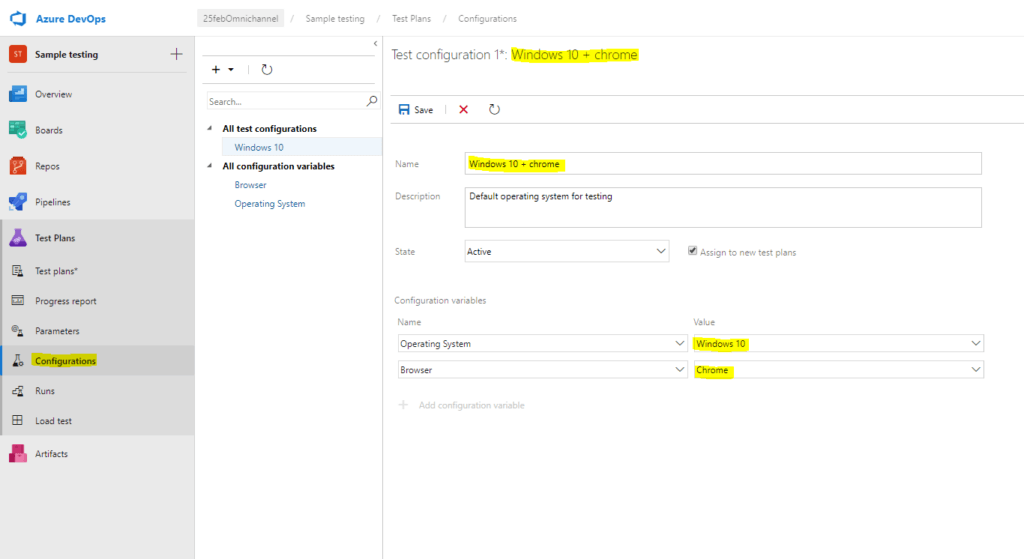Go to Repos in sidebar menu
1024x559 pixels.
(x=47, y=166)
